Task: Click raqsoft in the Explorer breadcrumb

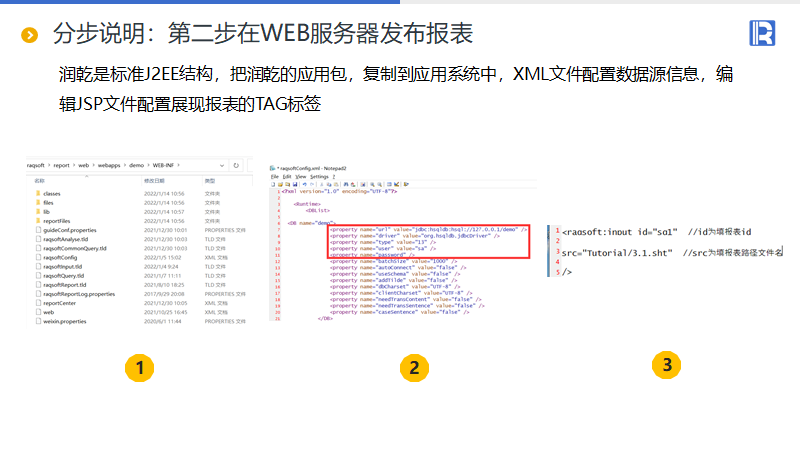Action: [36, 165]
